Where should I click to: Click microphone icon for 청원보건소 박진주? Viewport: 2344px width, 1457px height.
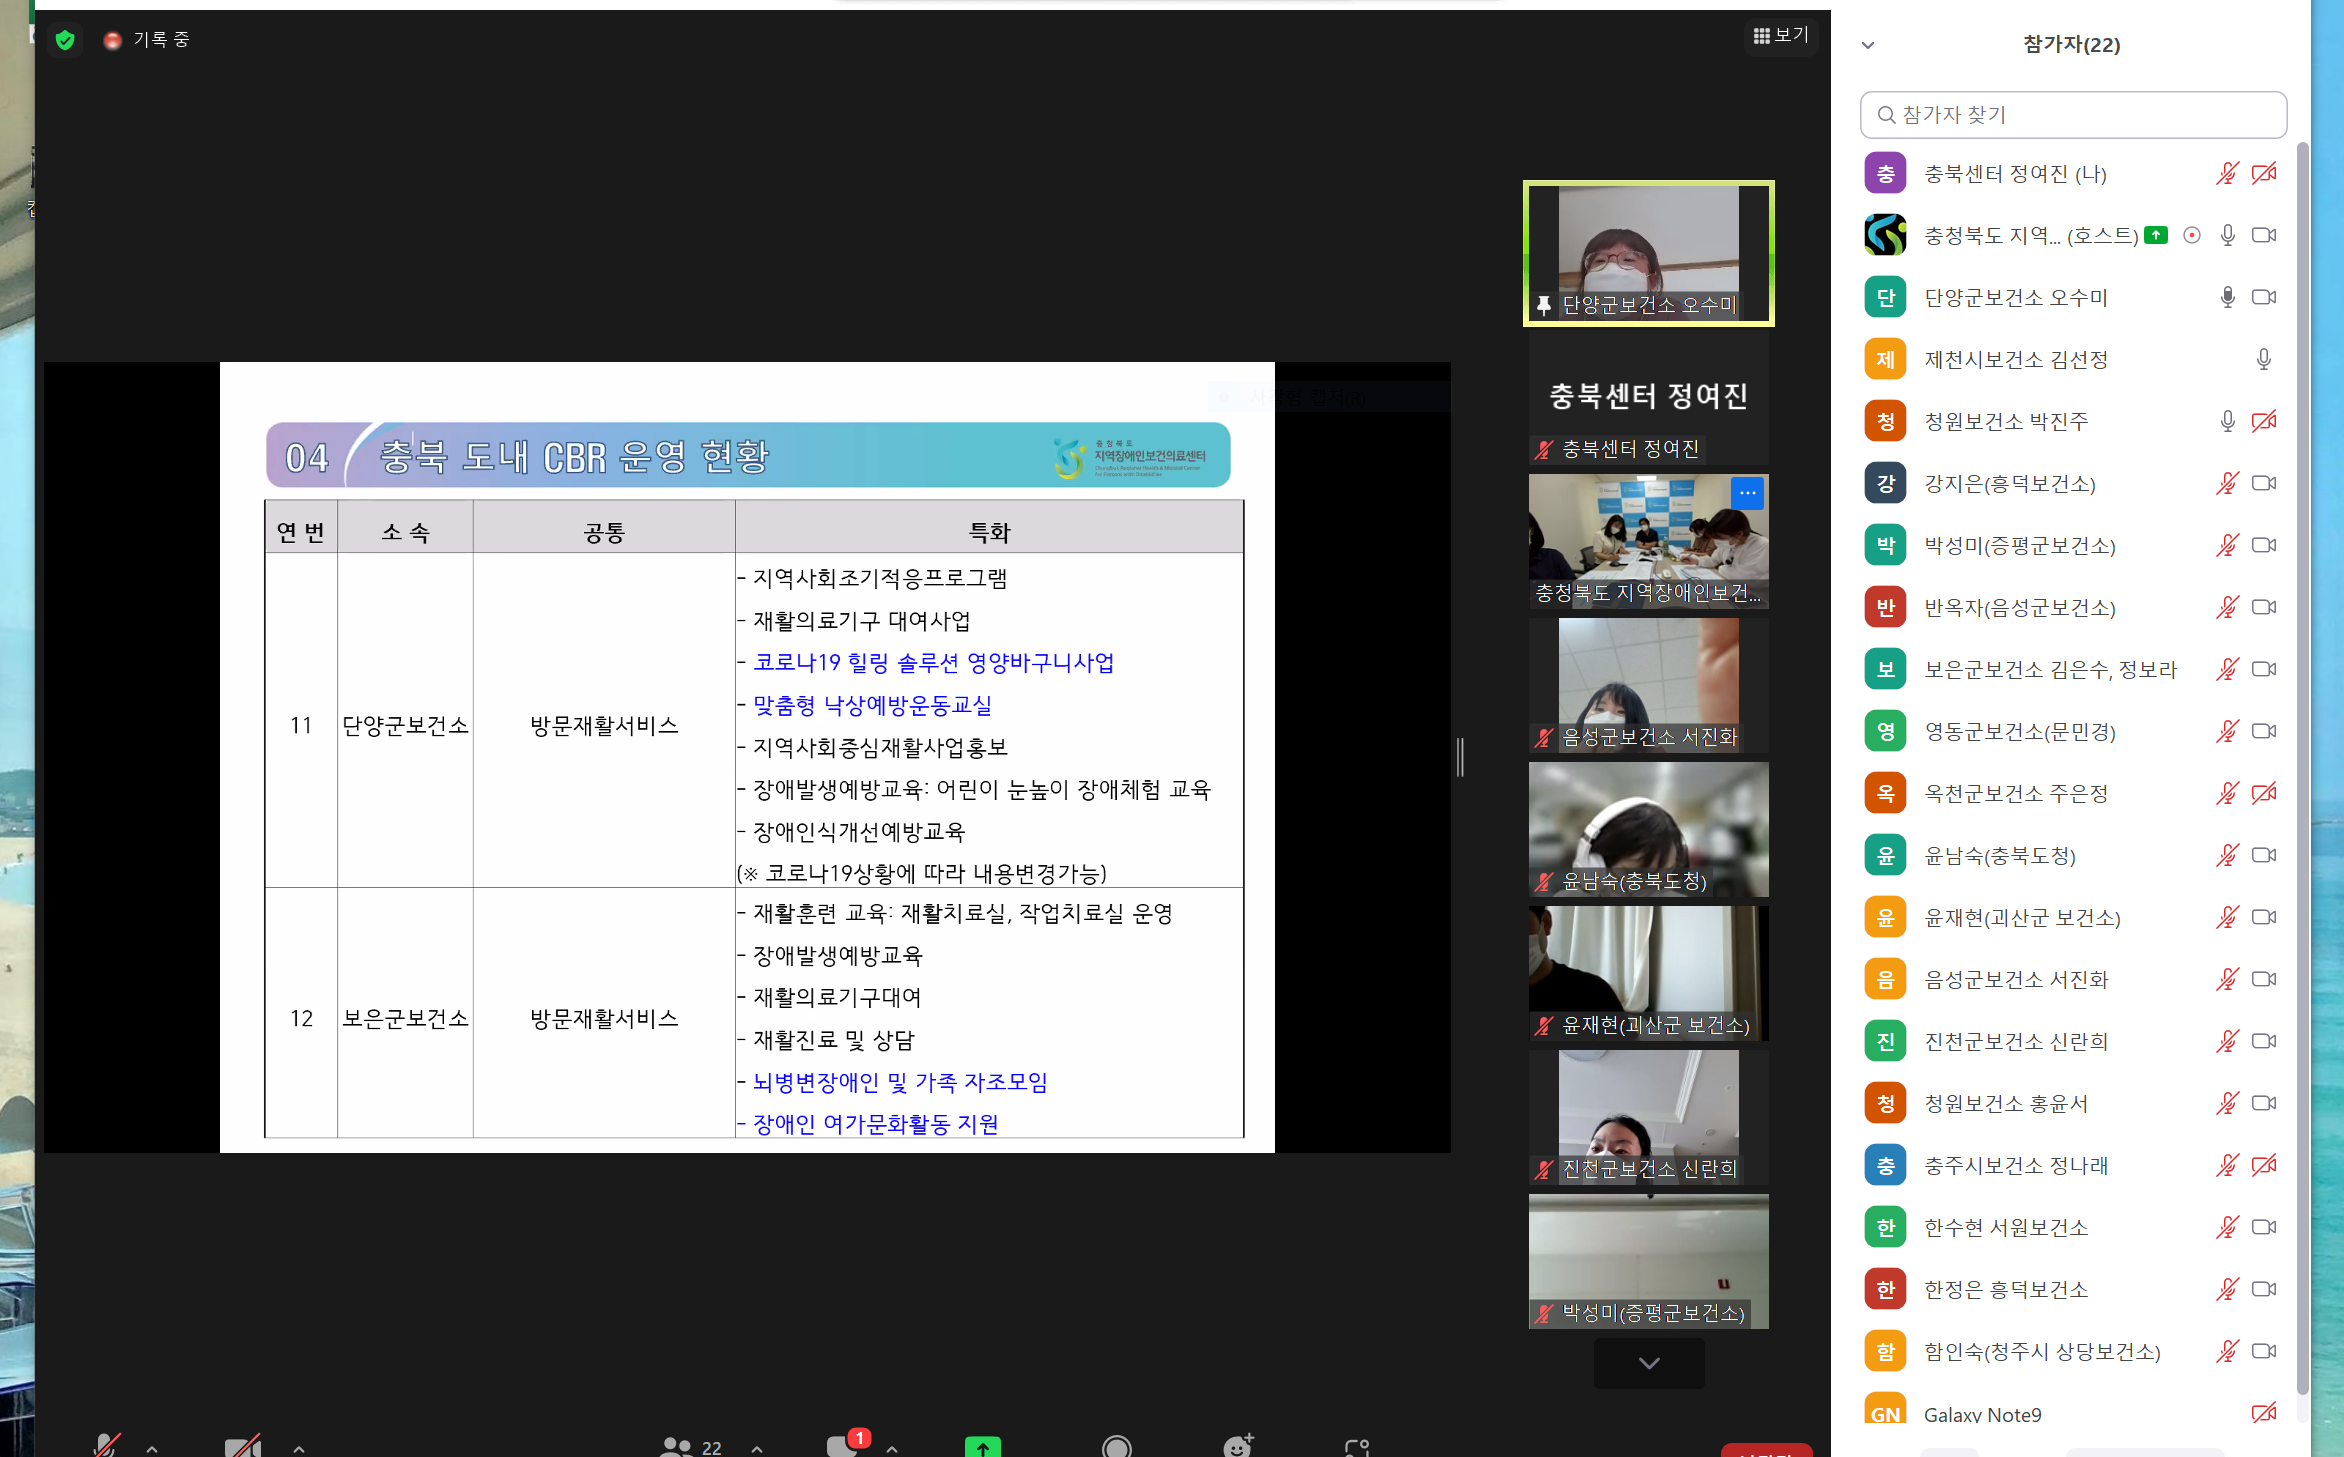click(x=2227, y=422)
